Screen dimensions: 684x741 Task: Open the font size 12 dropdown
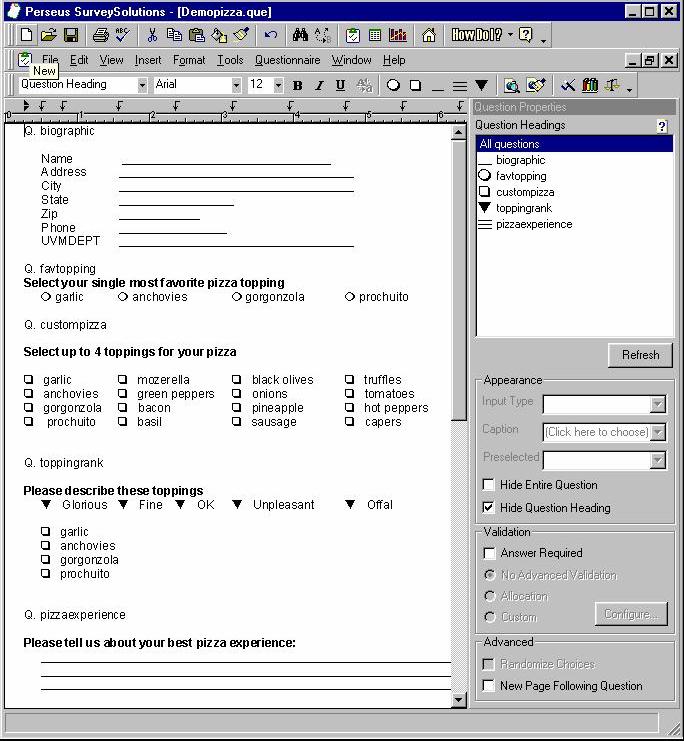point(278,85)
